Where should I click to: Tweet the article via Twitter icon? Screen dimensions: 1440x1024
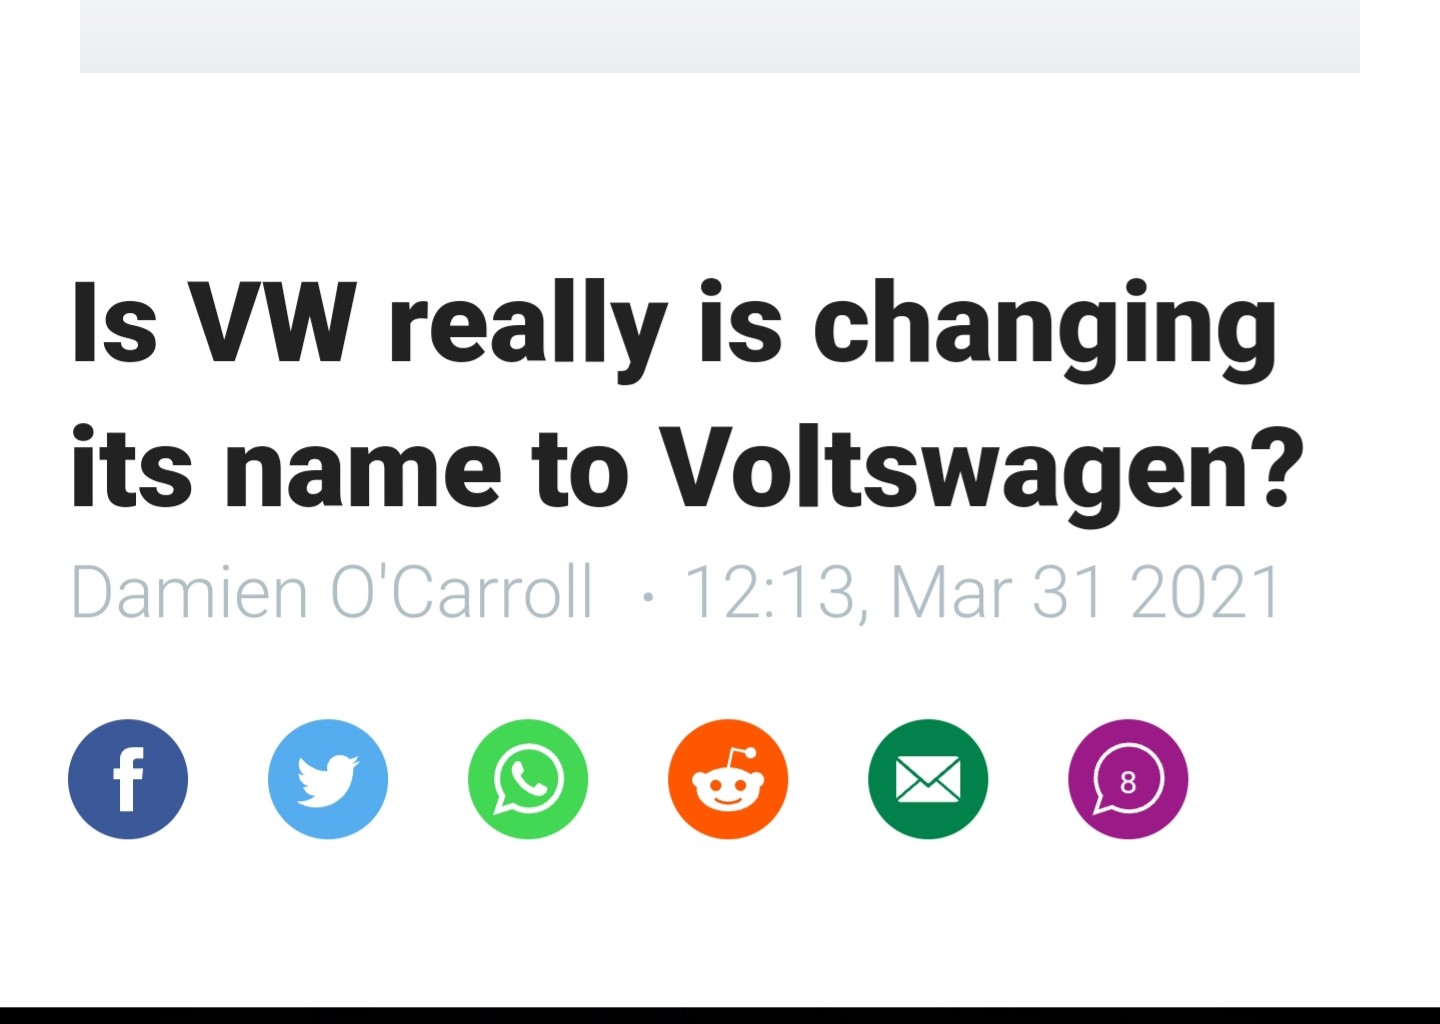(x=328, y=779)
